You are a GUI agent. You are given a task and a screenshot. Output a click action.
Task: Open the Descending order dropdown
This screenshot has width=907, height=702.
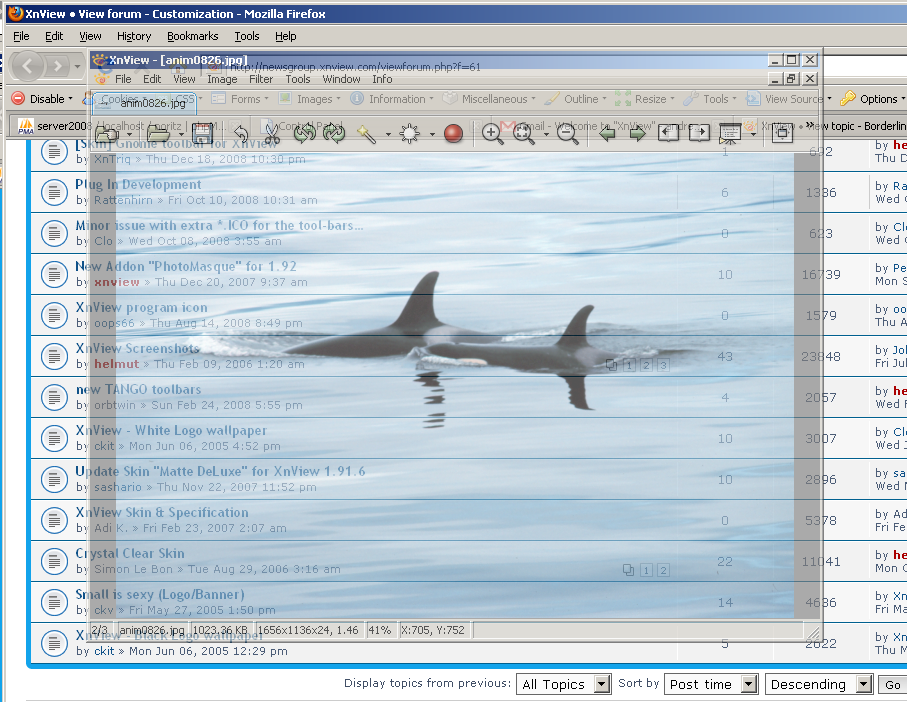click(820, 684)
